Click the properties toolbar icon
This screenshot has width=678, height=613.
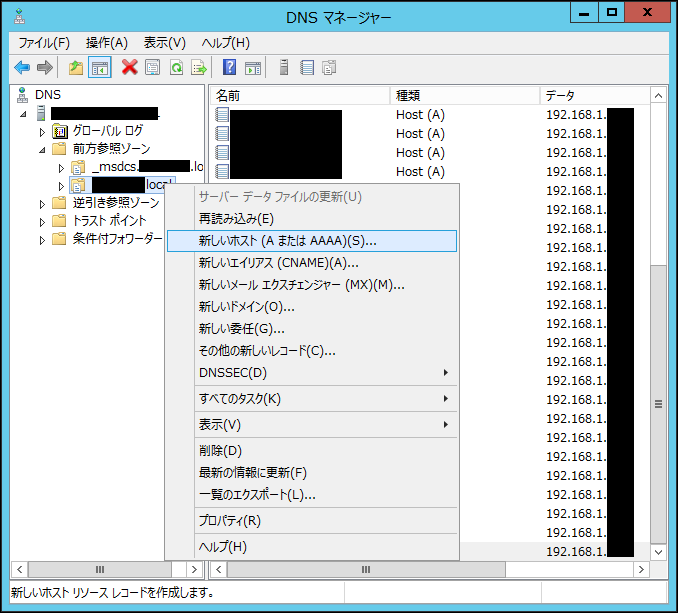(152, 68)
